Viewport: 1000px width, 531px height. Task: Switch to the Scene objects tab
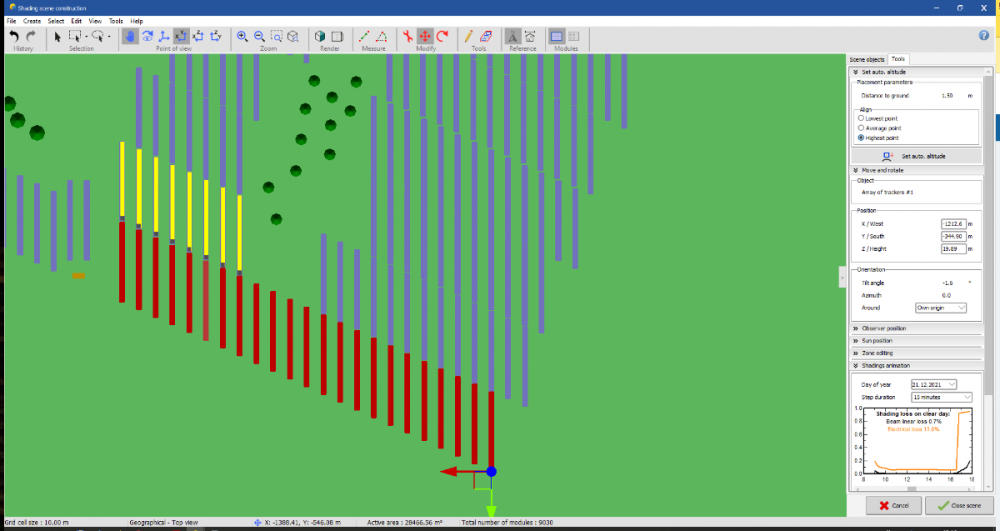867,60
